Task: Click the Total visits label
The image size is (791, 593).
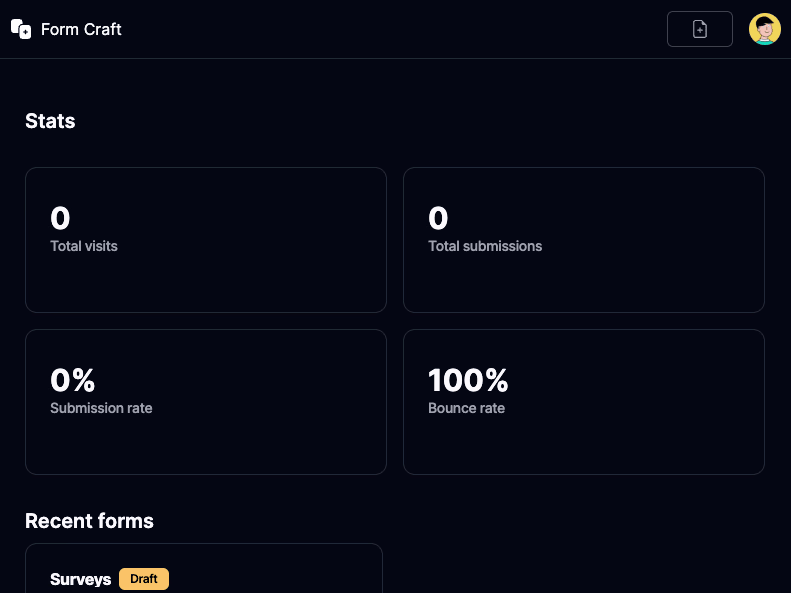Action: point(84,246)
